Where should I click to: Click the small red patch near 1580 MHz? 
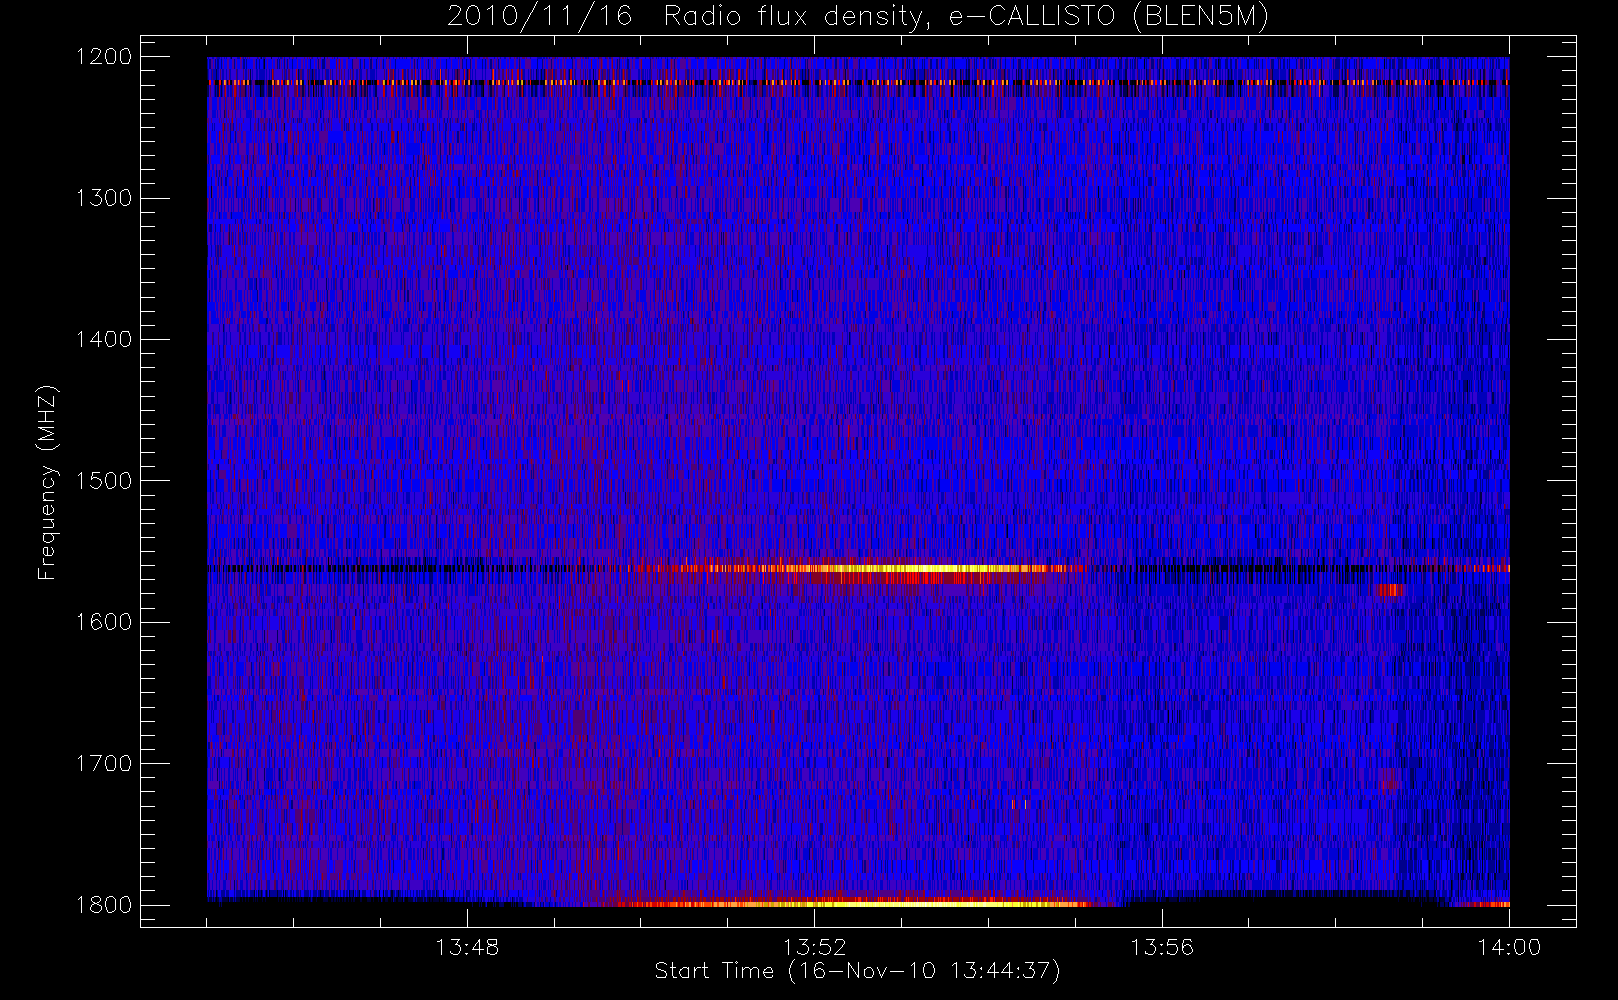1389,590
